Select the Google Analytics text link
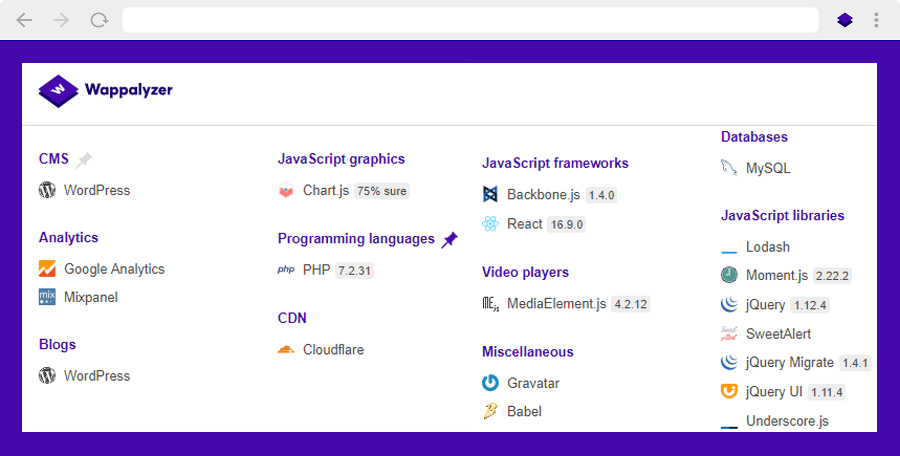900x456 pixels. 114,269
